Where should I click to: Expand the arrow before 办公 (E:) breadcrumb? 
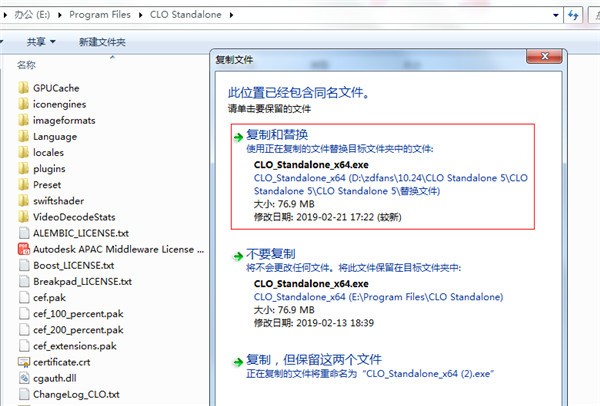pos(5,15)
